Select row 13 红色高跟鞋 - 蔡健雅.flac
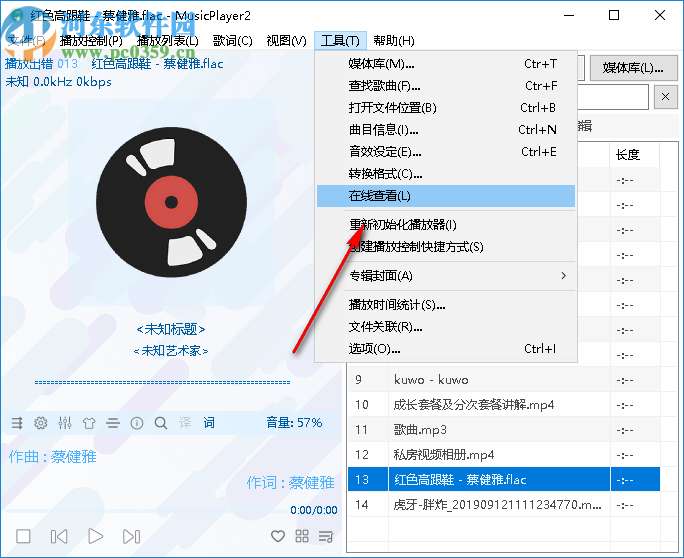 click(504, 479)
